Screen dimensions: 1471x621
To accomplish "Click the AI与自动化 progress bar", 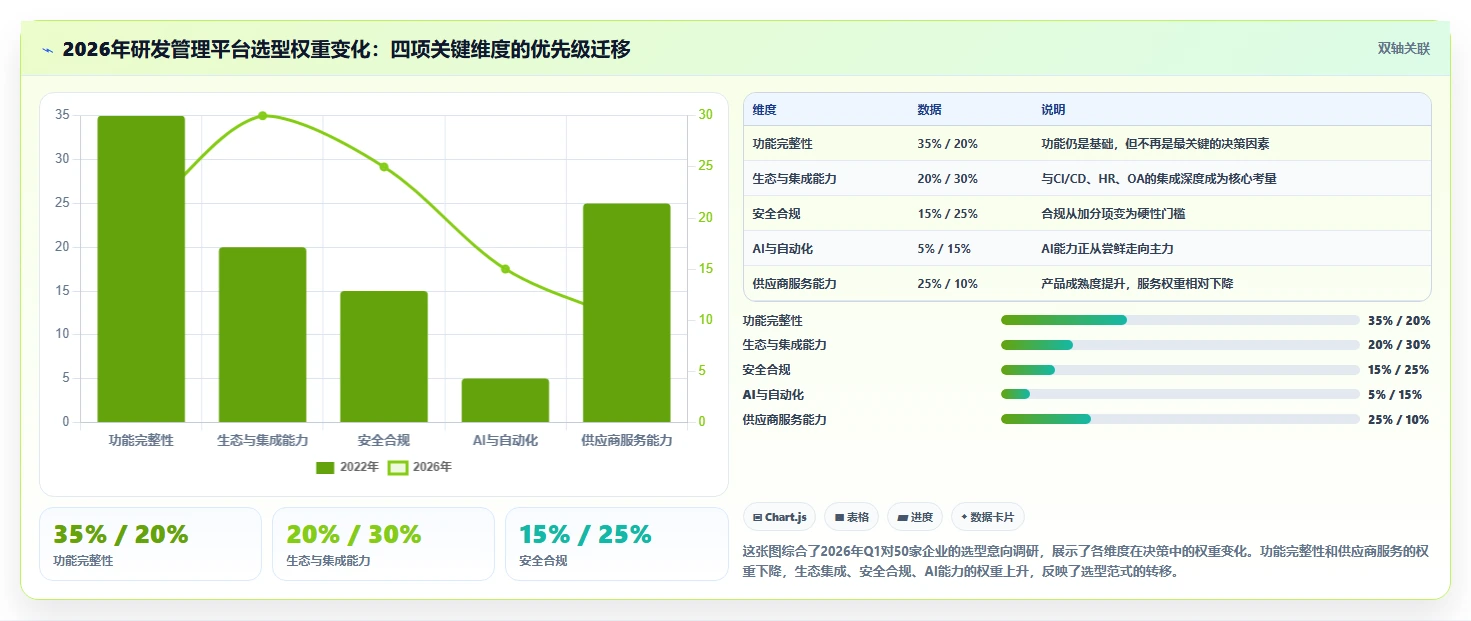I will (1180, 394).
